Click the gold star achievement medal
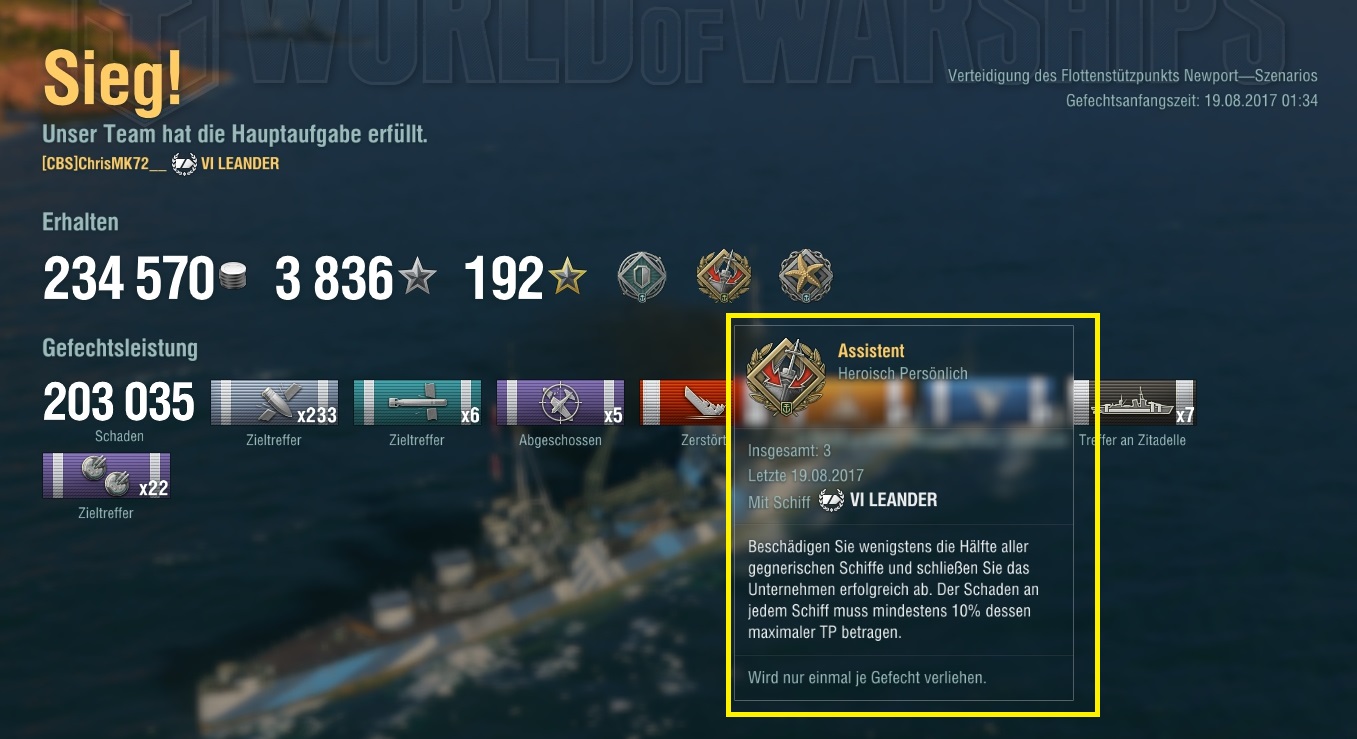The image size is (1357, 739). (x=806, y=277)
